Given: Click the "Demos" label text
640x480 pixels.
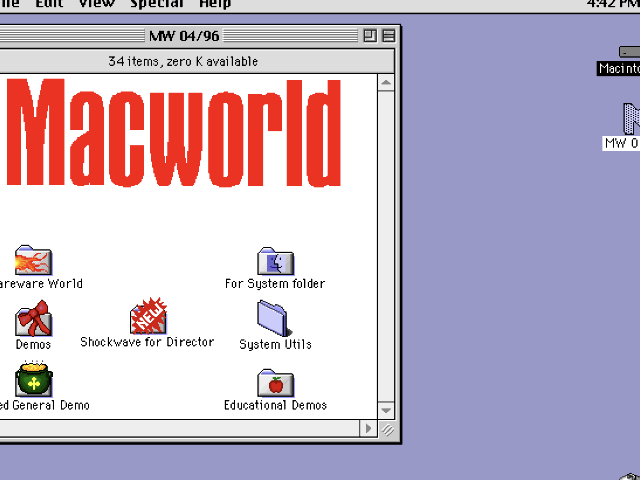Looking at the screenshot, I should pyautogui.click(x=33, y=344).
